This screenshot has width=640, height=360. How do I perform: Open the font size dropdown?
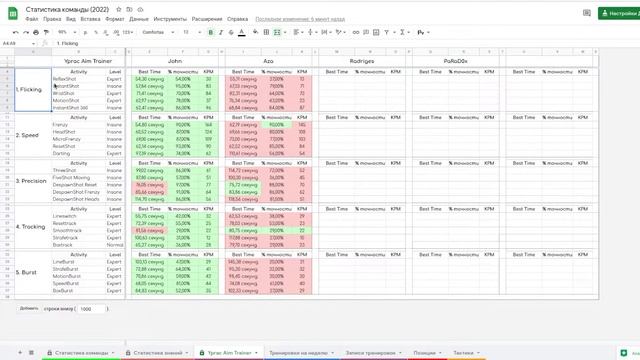coord(191,32)
